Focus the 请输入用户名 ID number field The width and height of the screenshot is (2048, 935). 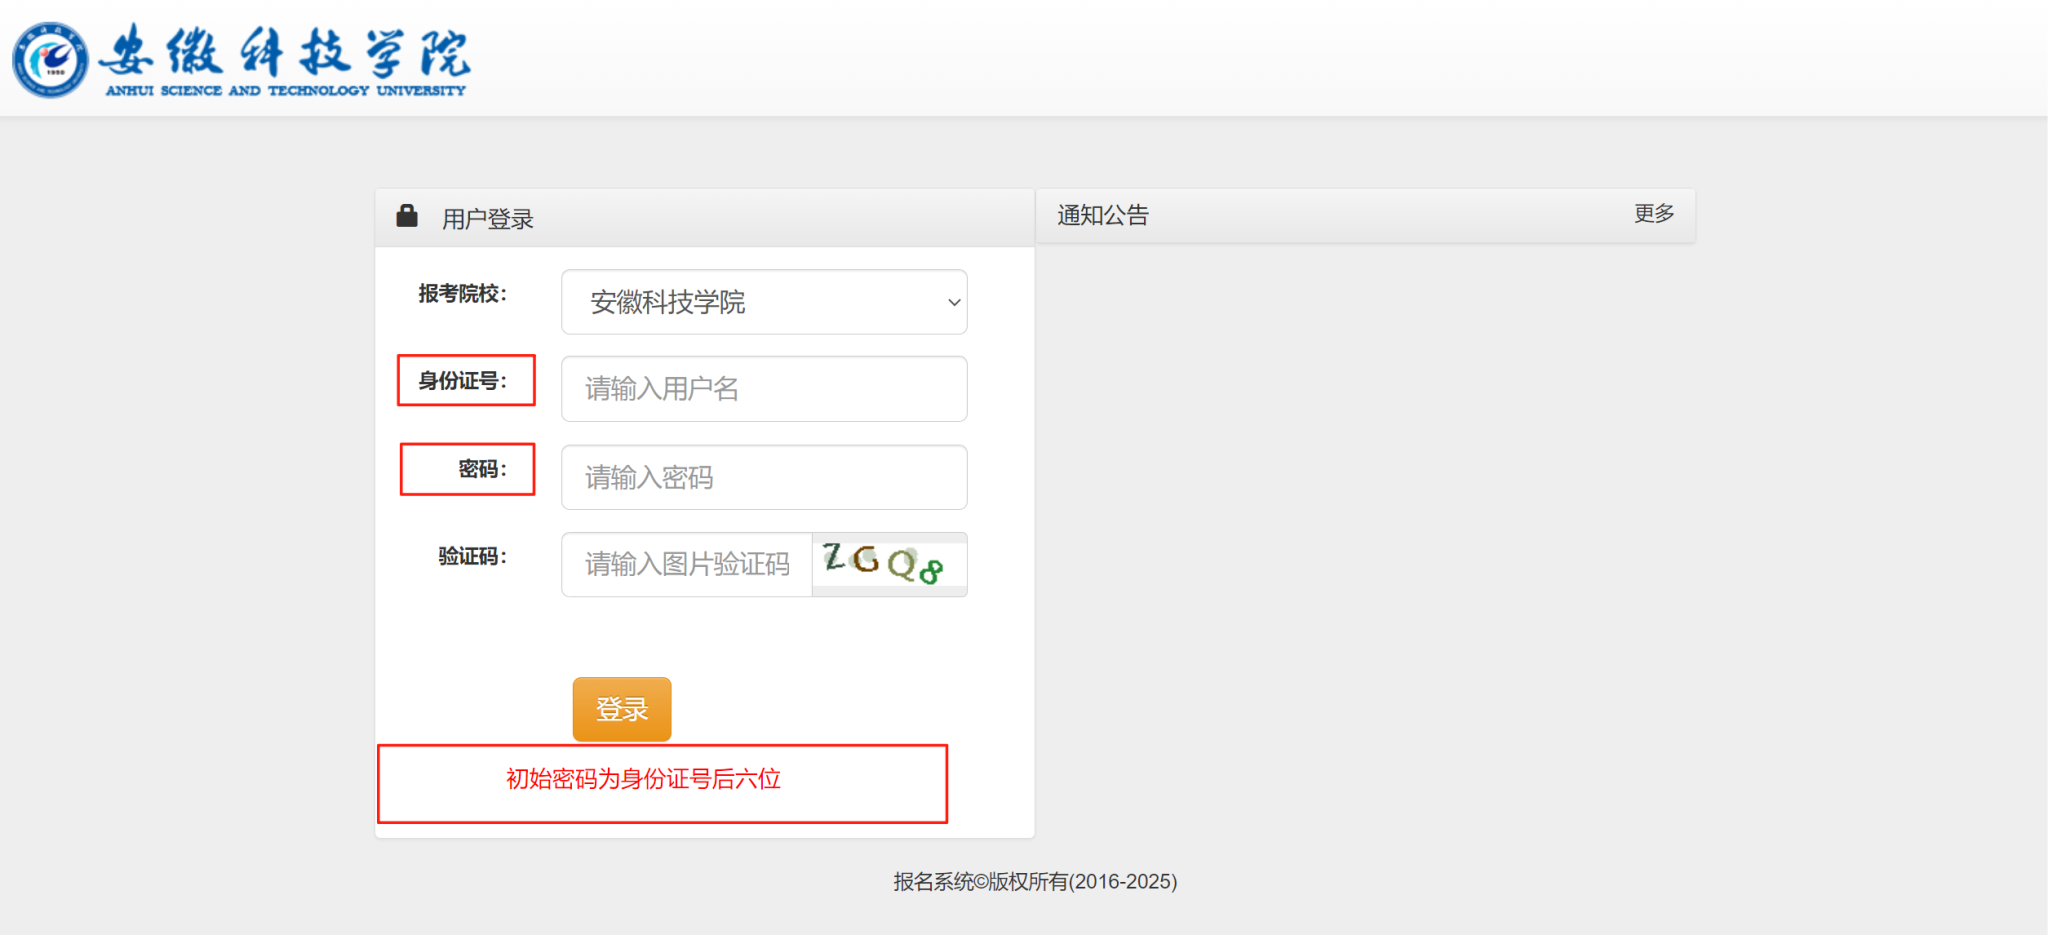pos(764,389)
